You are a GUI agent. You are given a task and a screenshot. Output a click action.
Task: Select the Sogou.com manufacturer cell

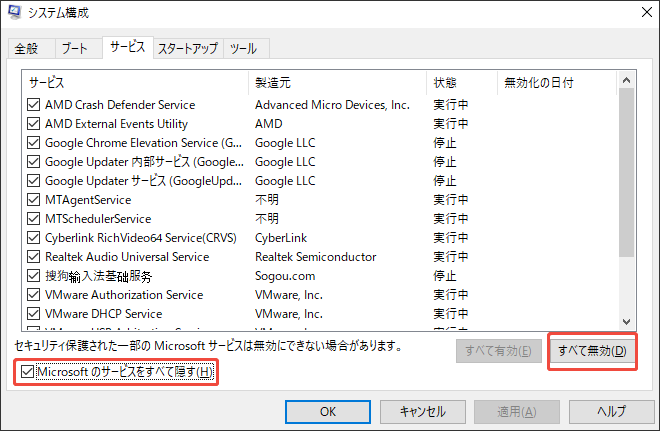(x=285, y=276)
